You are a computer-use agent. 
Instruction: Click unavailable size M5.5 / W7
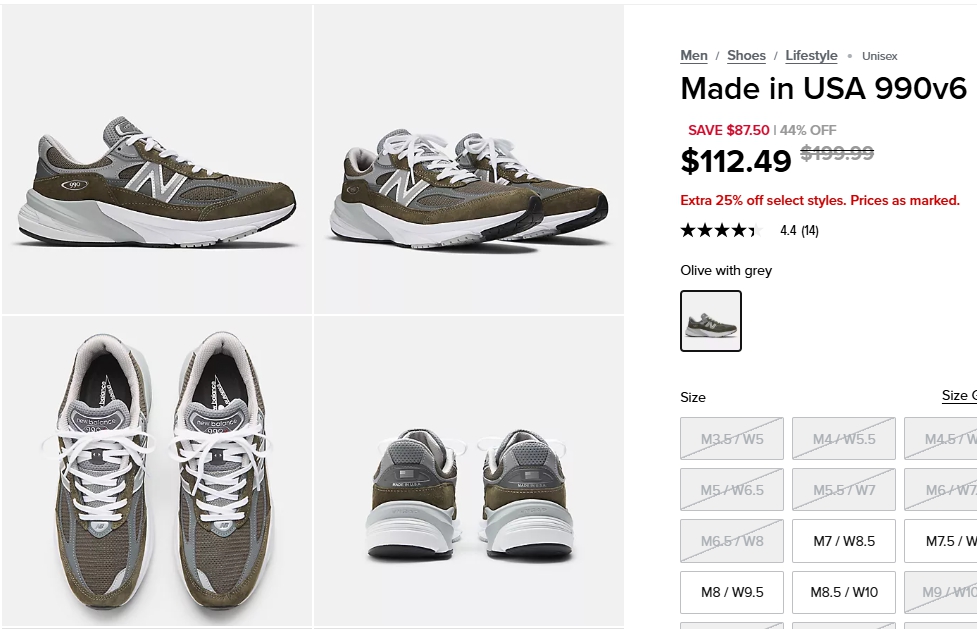843,490
